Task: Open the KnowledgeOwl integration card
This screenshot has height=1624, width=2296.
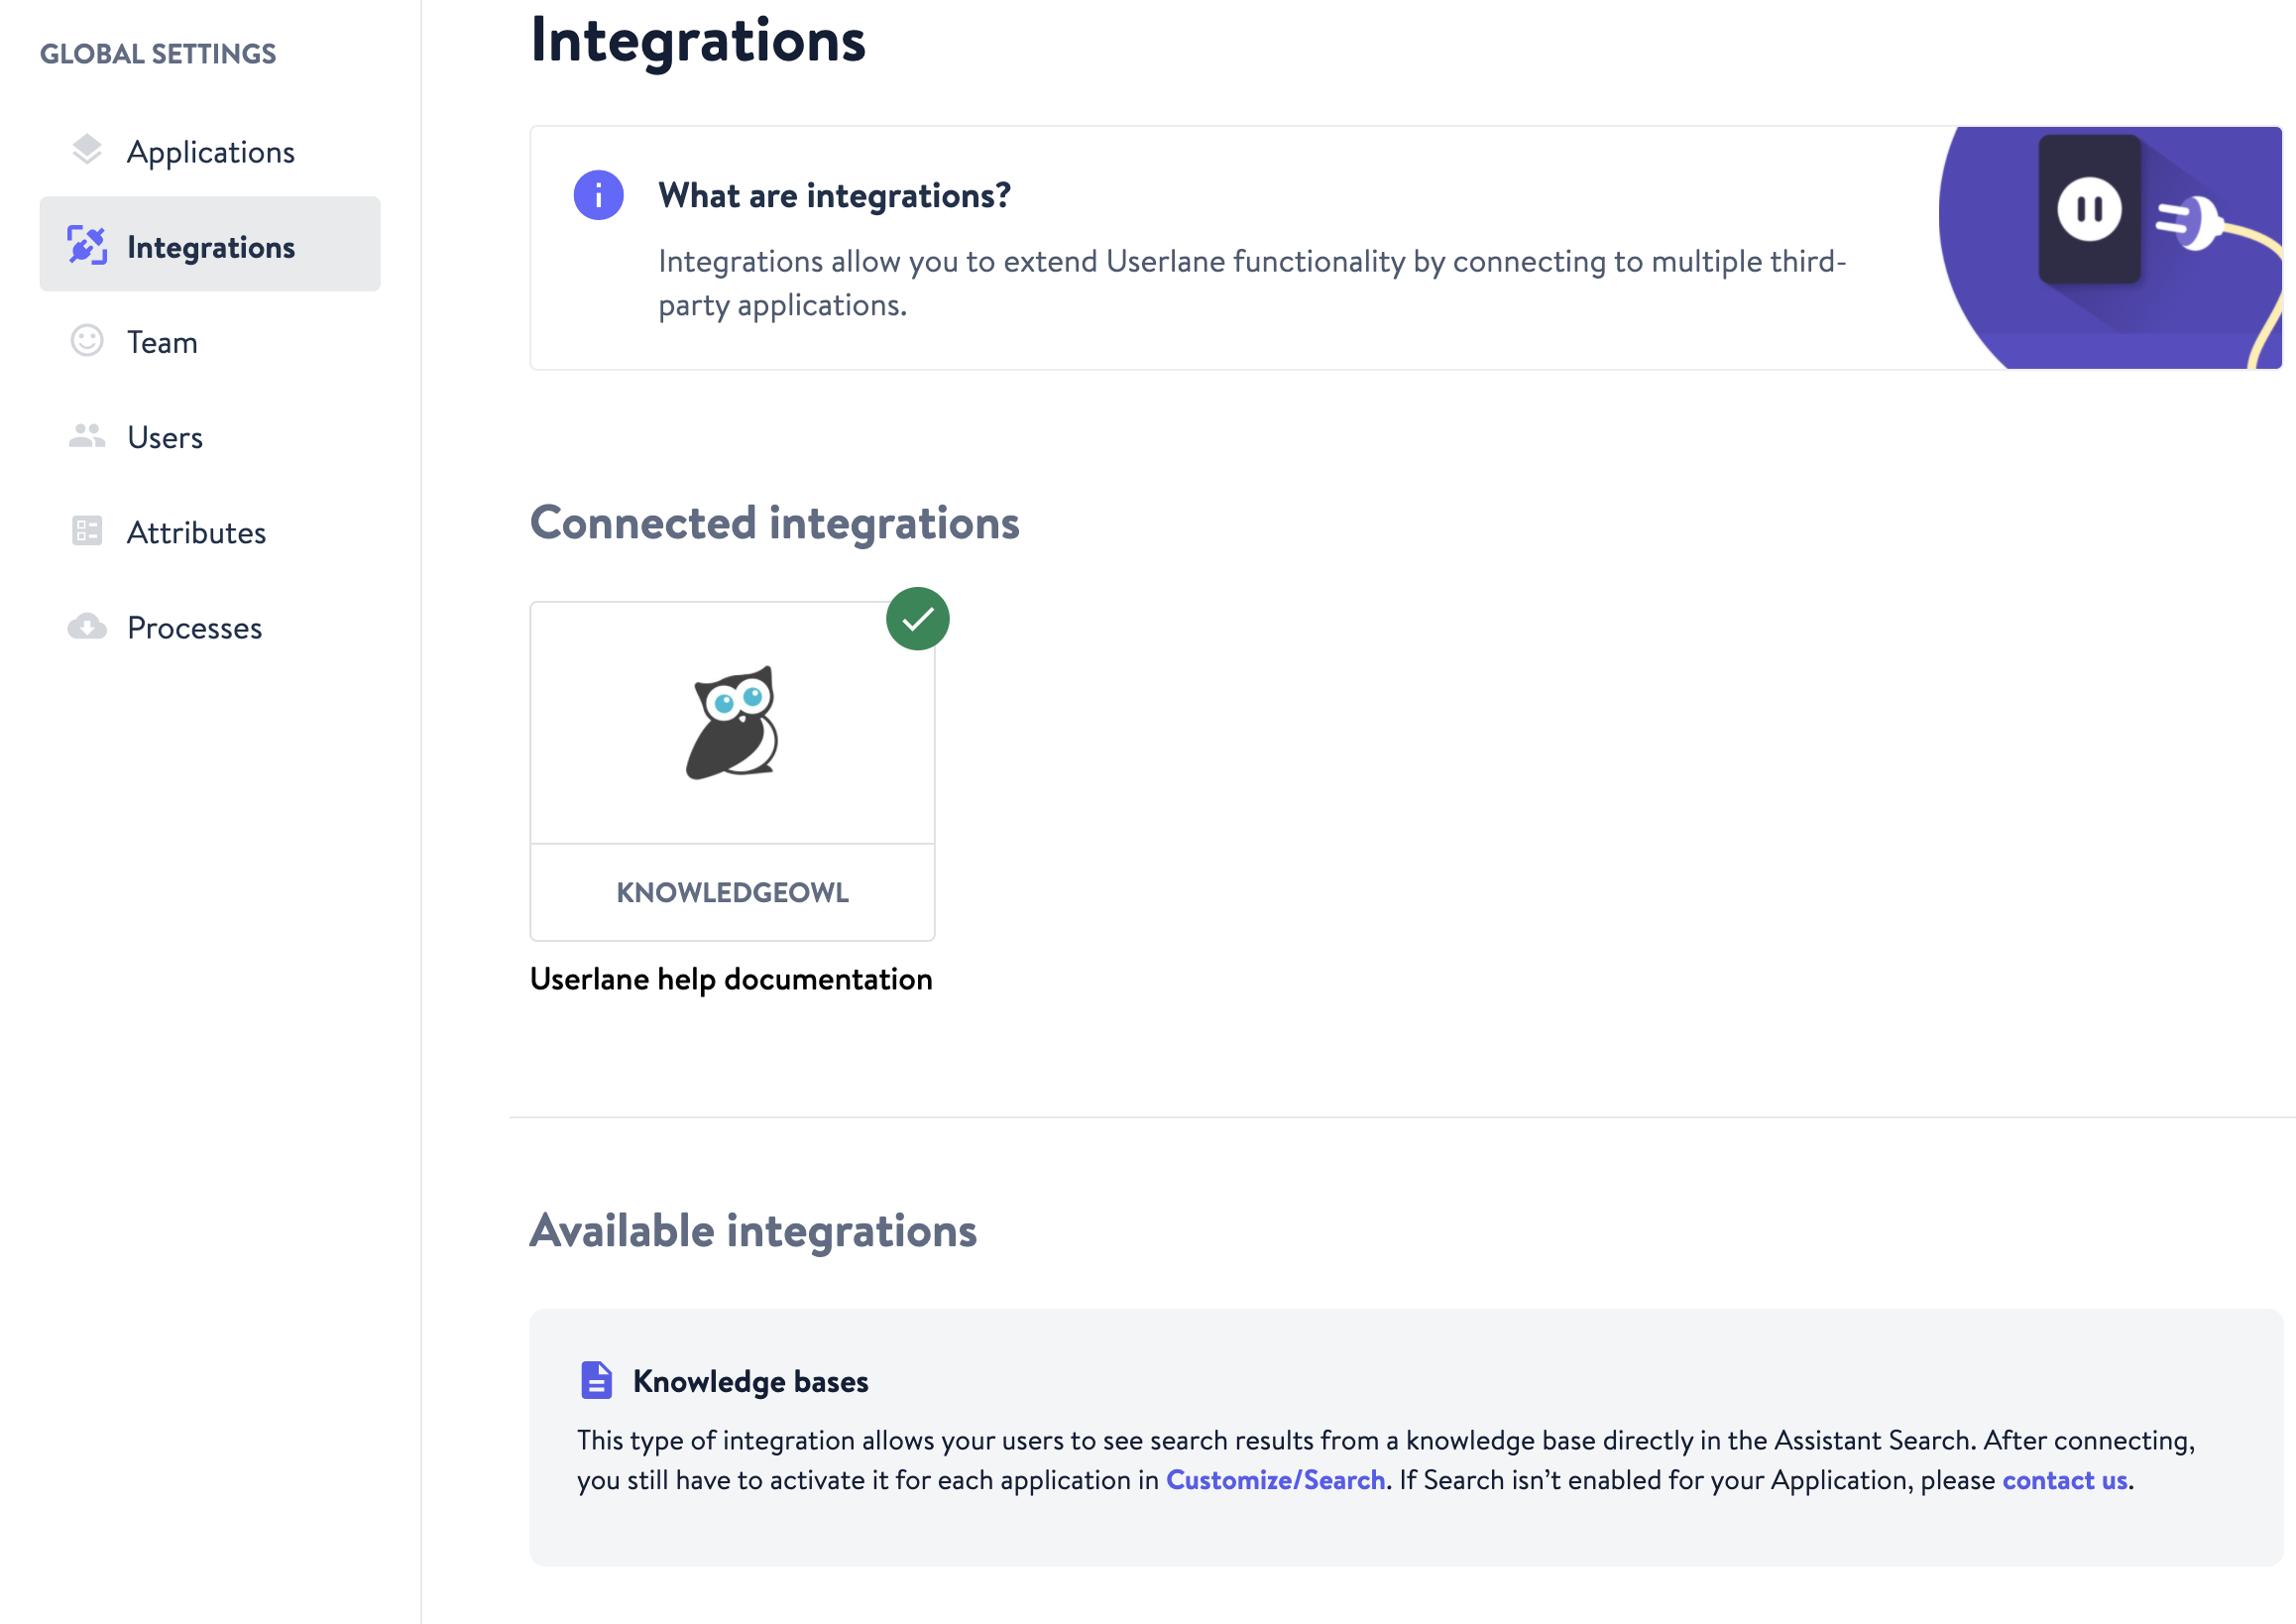Action: click(x=732, y=723)
